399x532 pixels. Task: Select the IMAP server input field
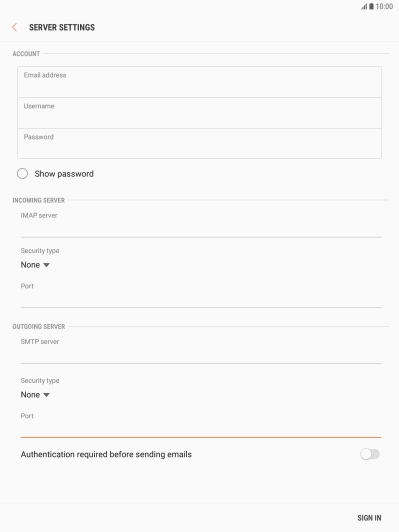(201, 229)
